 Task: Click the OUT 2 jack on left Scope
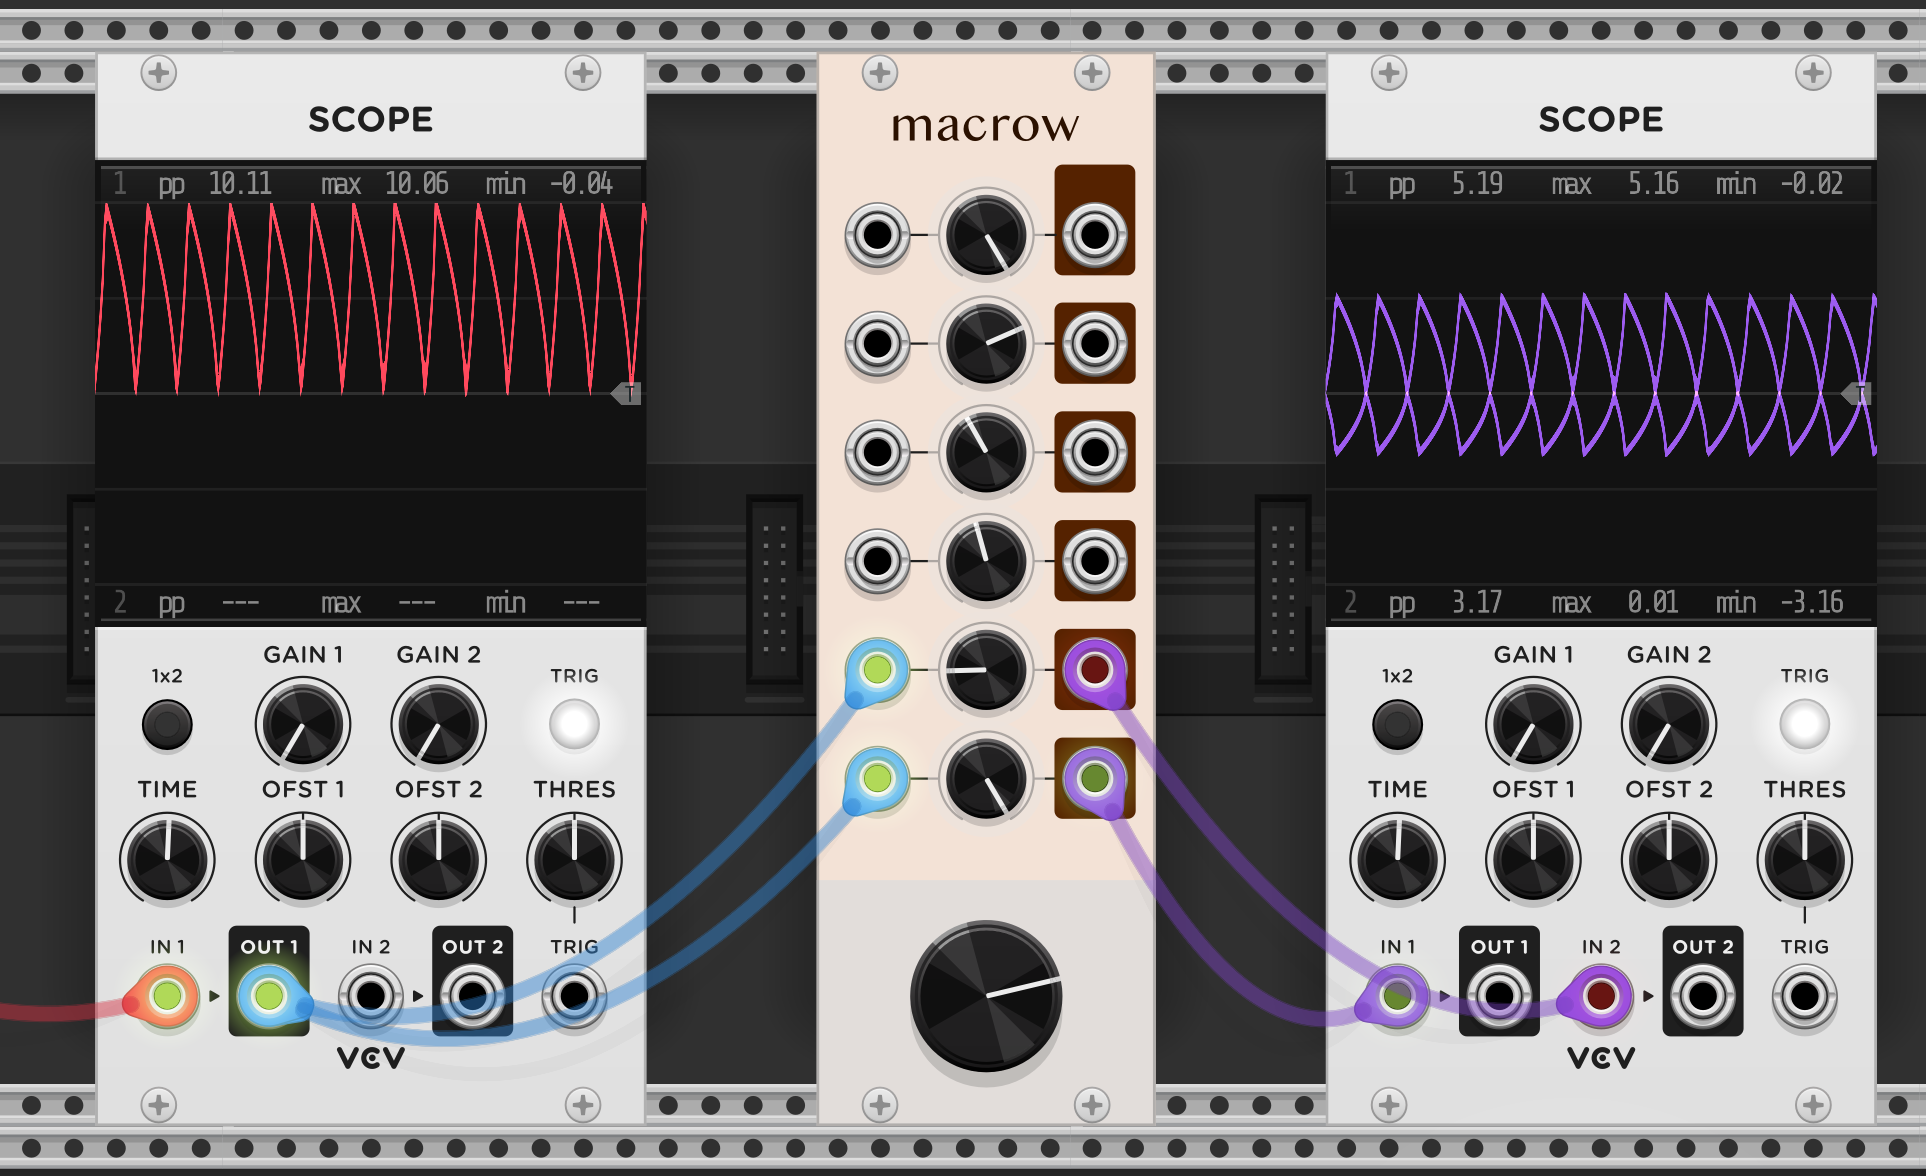click(x=472, y=996)
